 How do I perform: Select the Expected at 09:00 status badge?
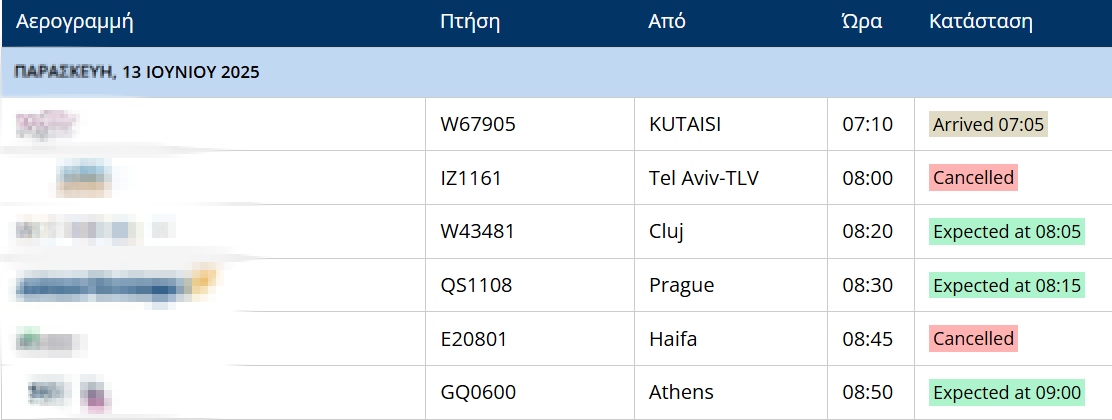coord(1007,392)
